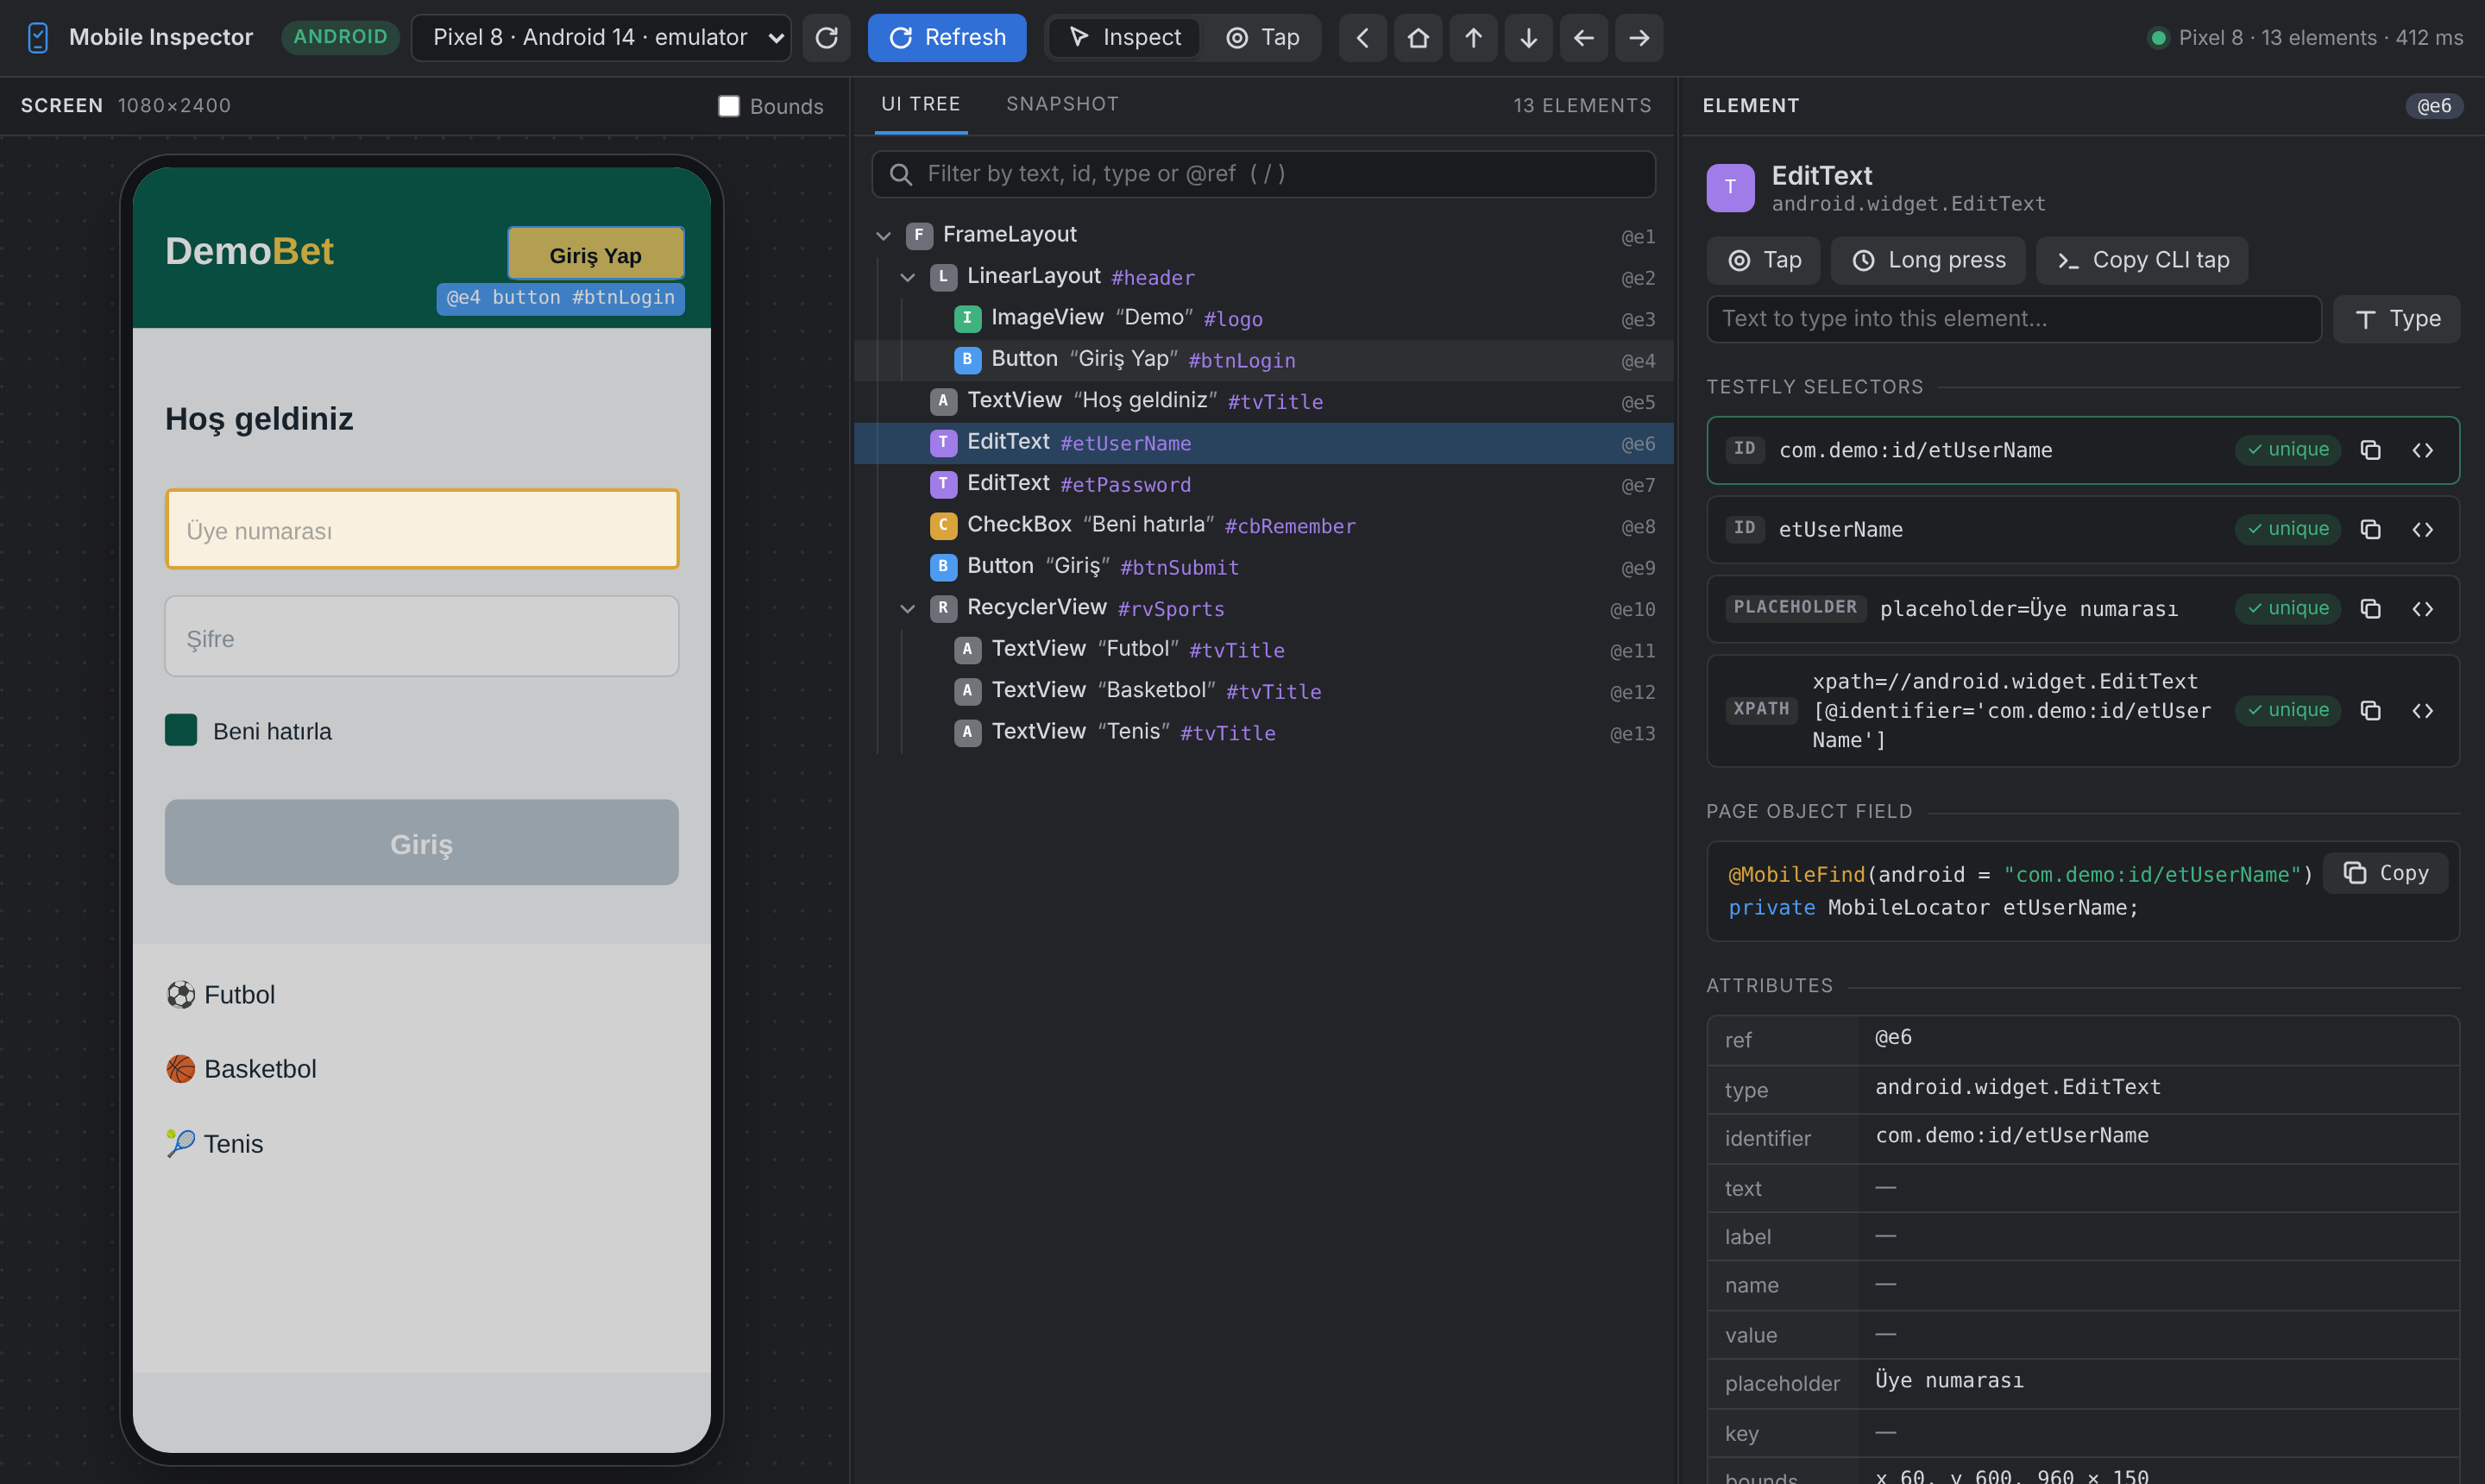Show code for etUserName ID selector
2485x1484 pixels.
click(x=2422, y=529)
